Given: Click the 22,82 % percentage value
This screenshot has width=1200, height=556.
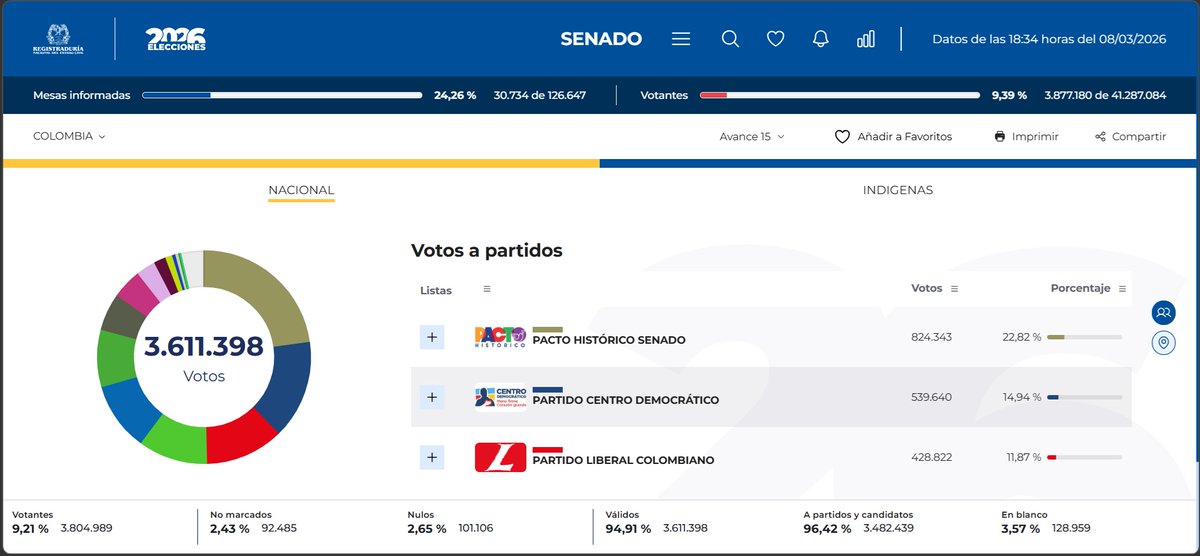Looking at the screenshot, I should coord(1022,337).
